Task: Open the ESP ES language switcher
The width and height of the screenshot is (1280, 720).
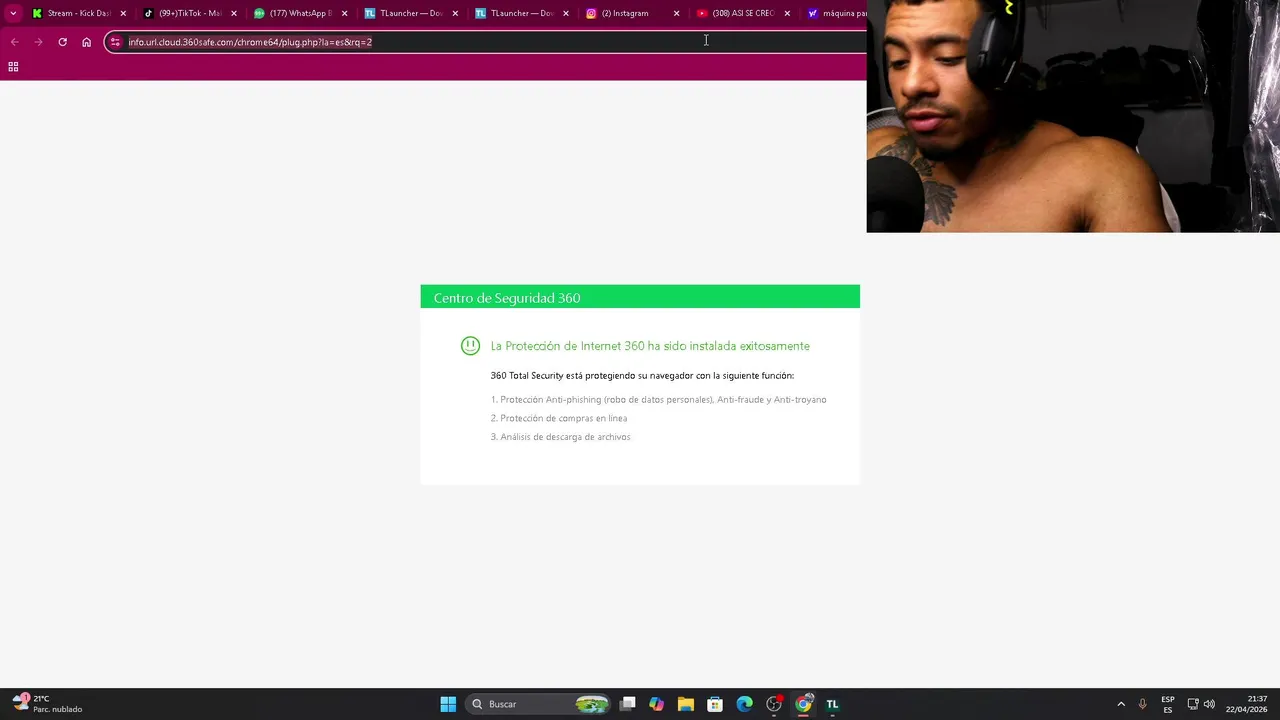Action: [1168, 704]
